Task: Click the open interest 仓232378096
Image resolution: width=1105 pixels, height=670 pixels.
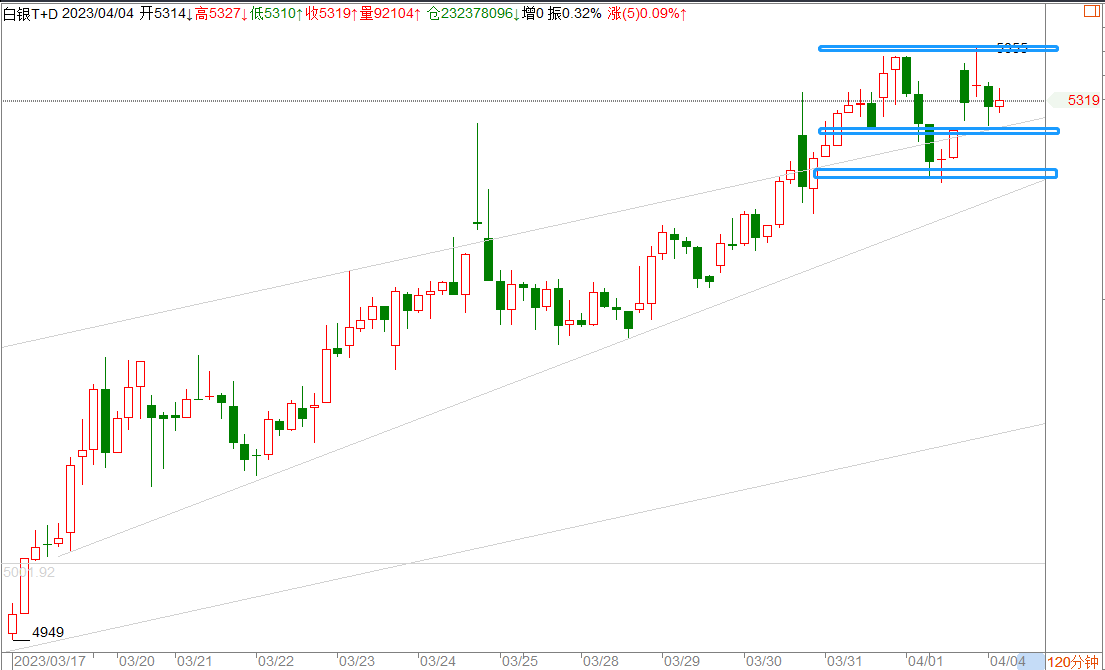Action: (x=474, y=13)
